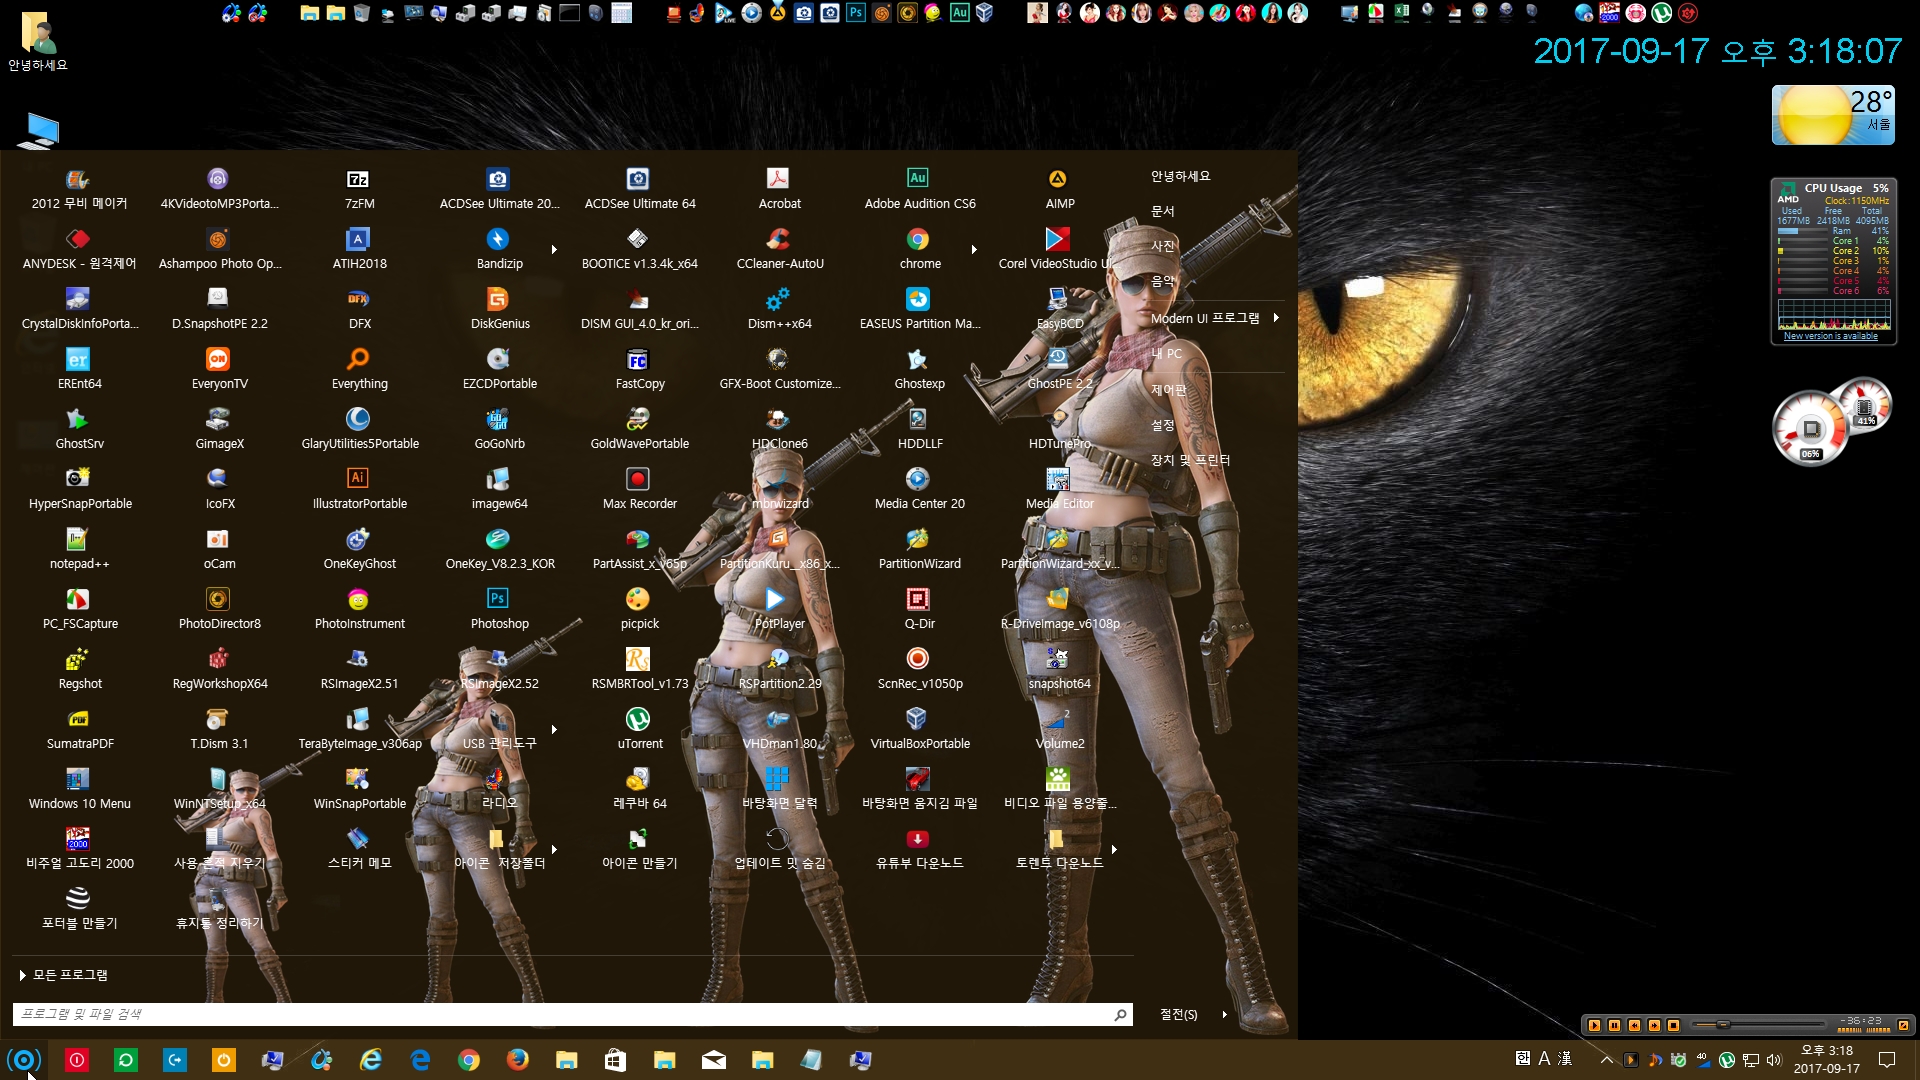Open notepad++ editor

point(79,549)
